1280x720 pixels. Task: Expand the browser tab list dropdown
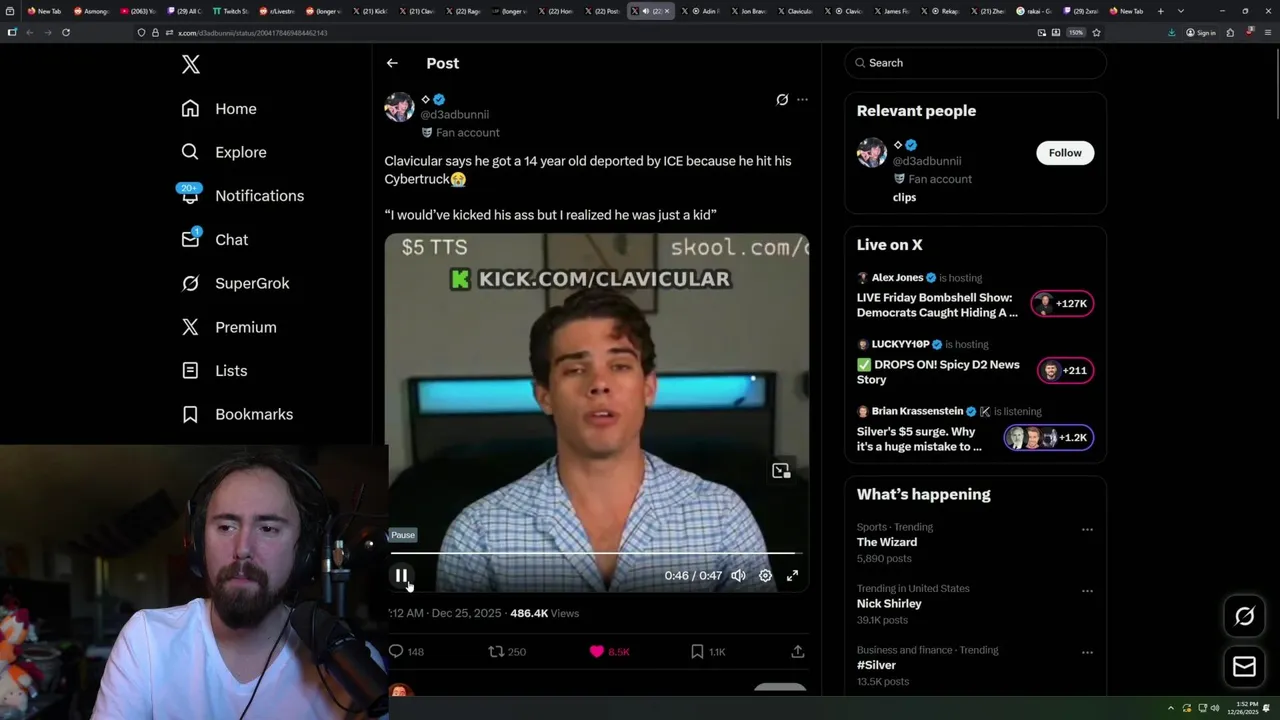tap(1181, 11)
